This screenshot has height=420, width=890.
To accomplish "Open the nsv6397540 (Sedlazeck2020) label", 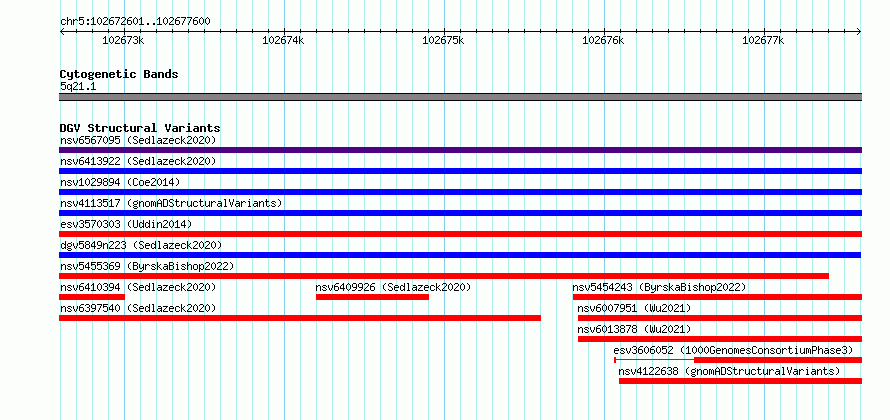I will (x=138, y=308).
